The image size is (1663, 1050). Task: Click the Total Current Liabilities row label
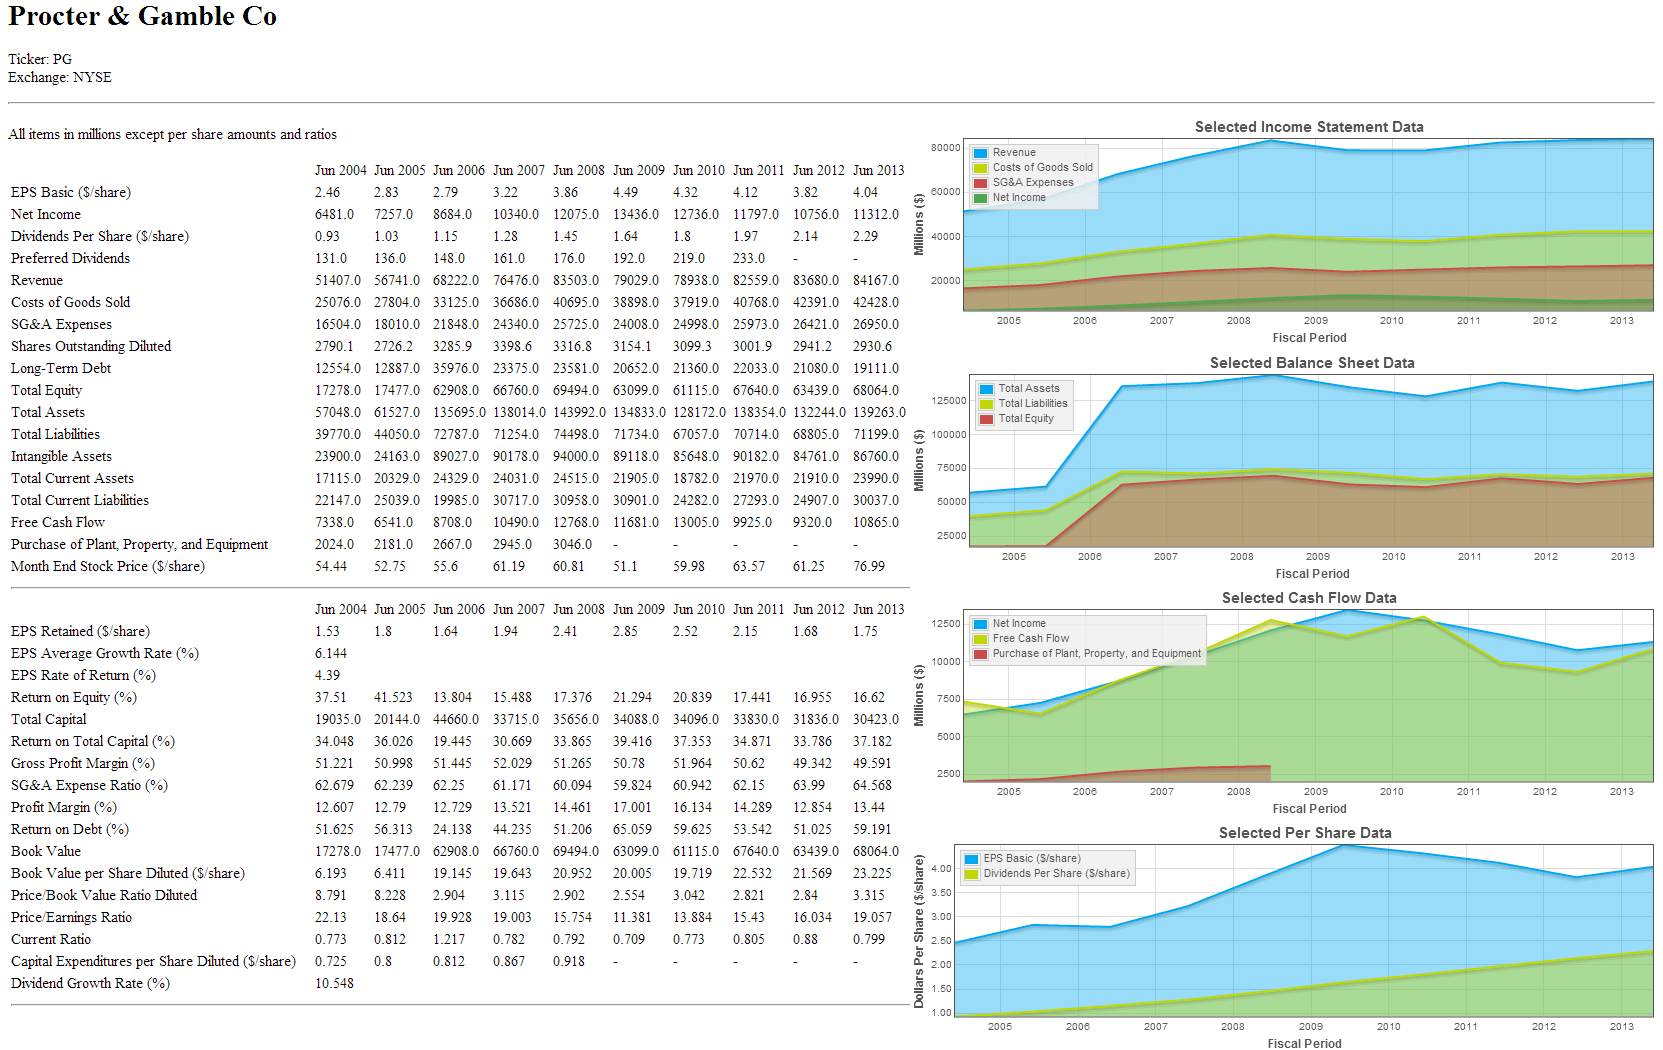[x=80, y=500]
